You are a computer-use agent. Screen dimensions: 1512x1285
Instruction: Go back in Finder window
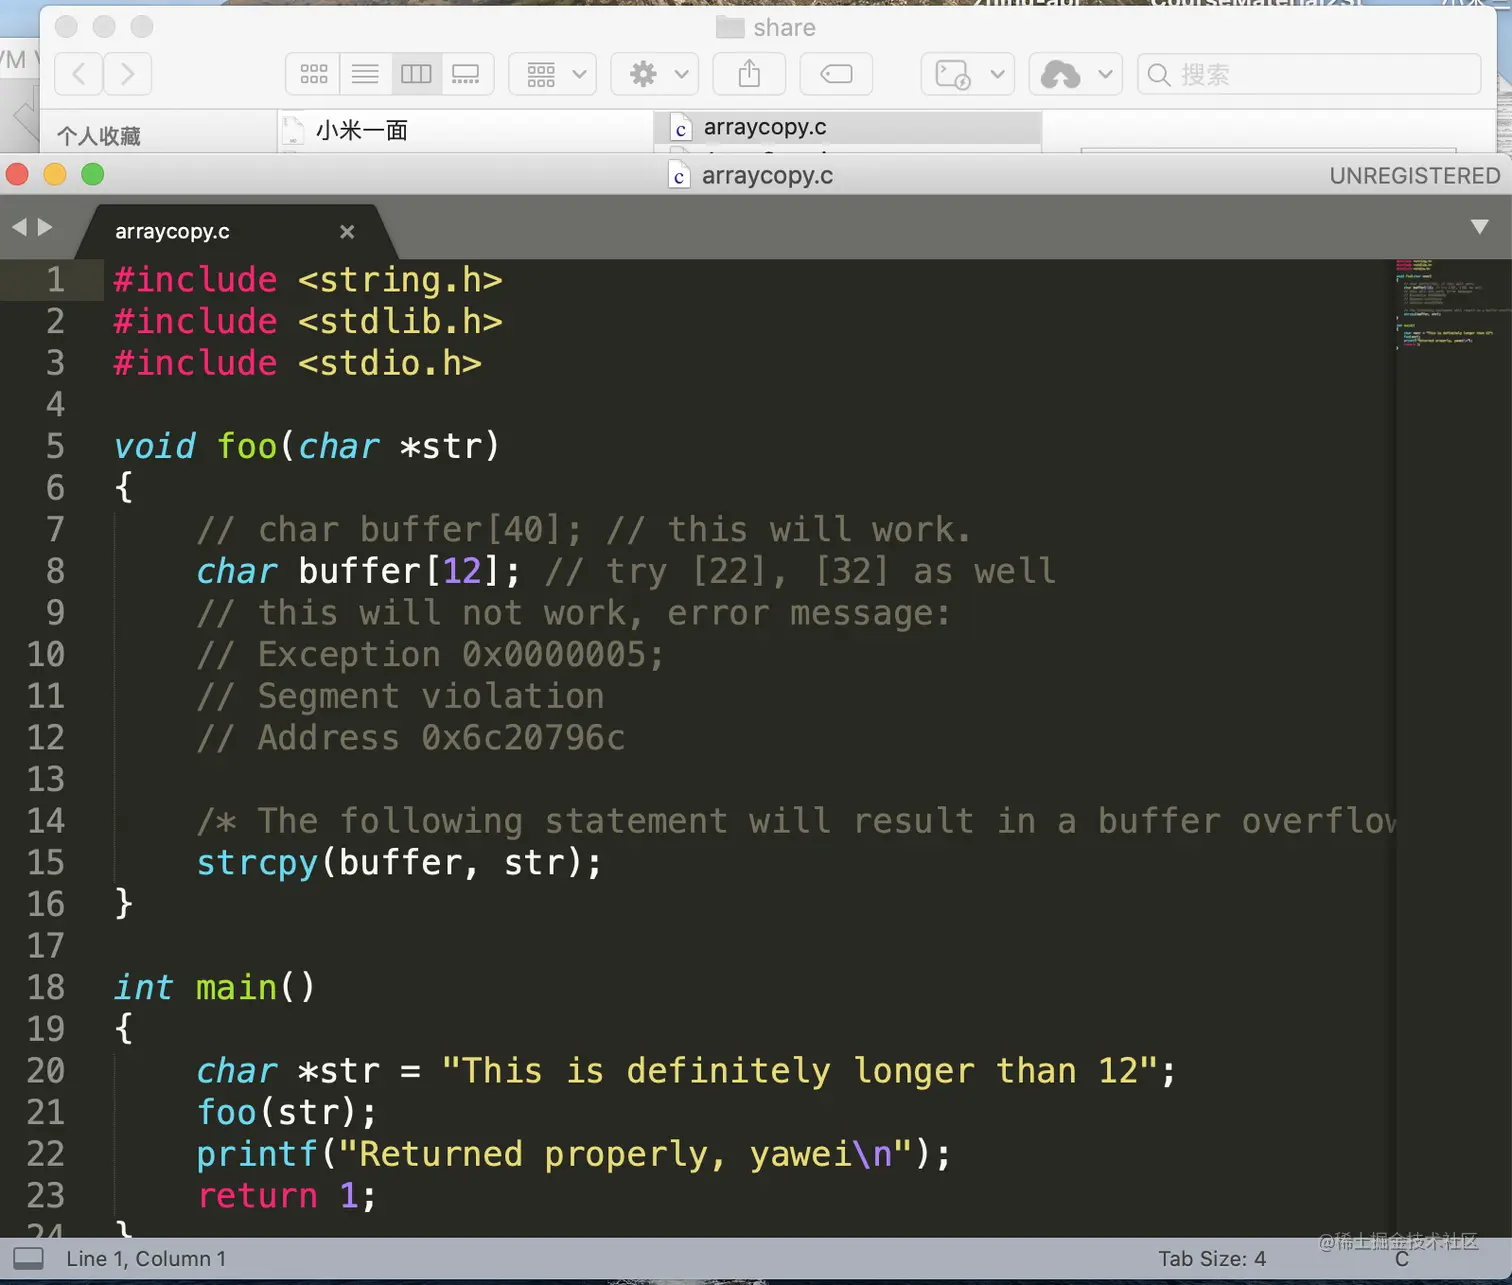point(79,74)
